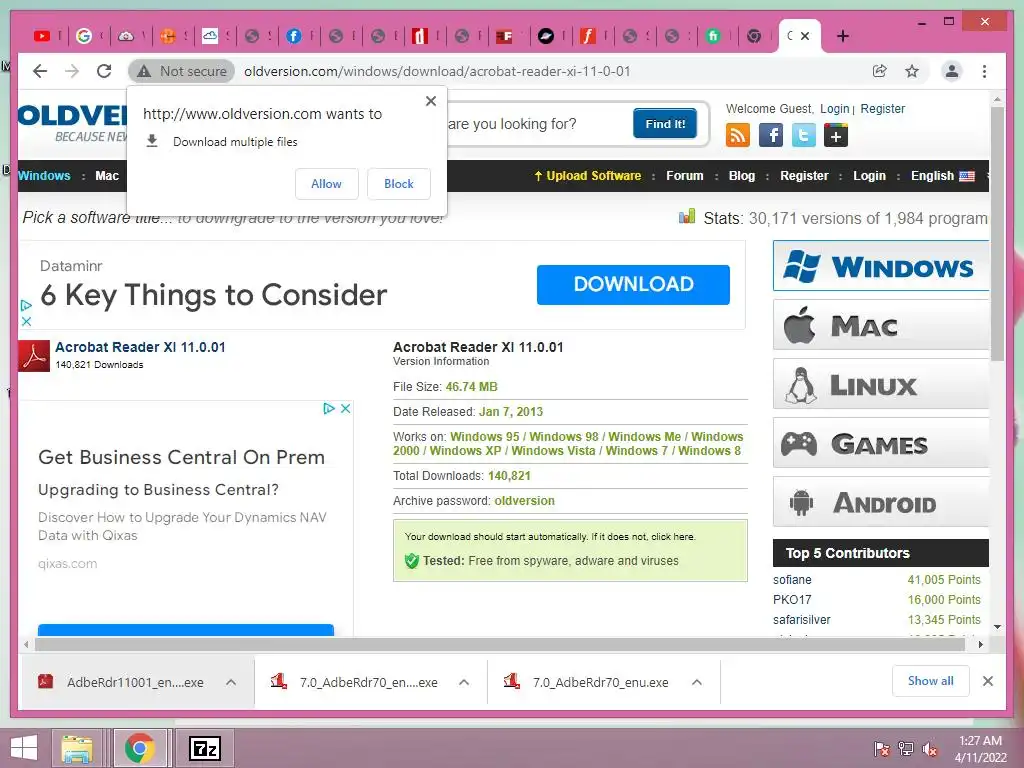Viewport: 1024px width, 768px height.
Task: Open contributor sofiane profile
Action: (x=792, y=580)
